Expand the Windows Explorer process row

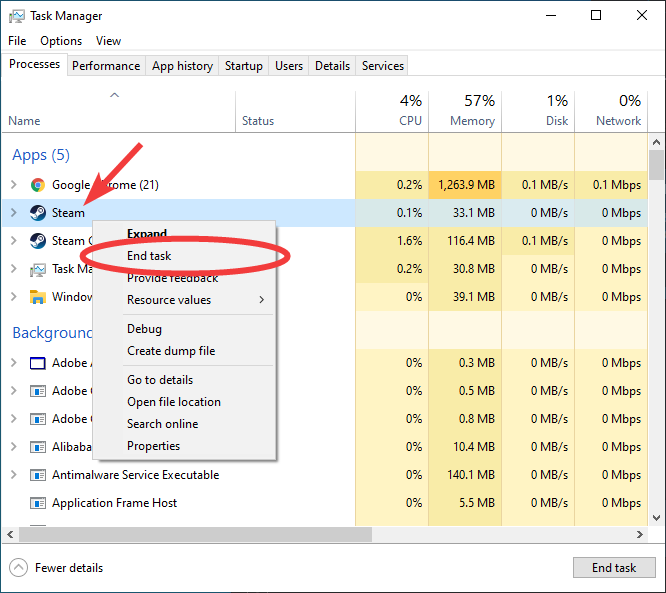[x=14, y=296]
